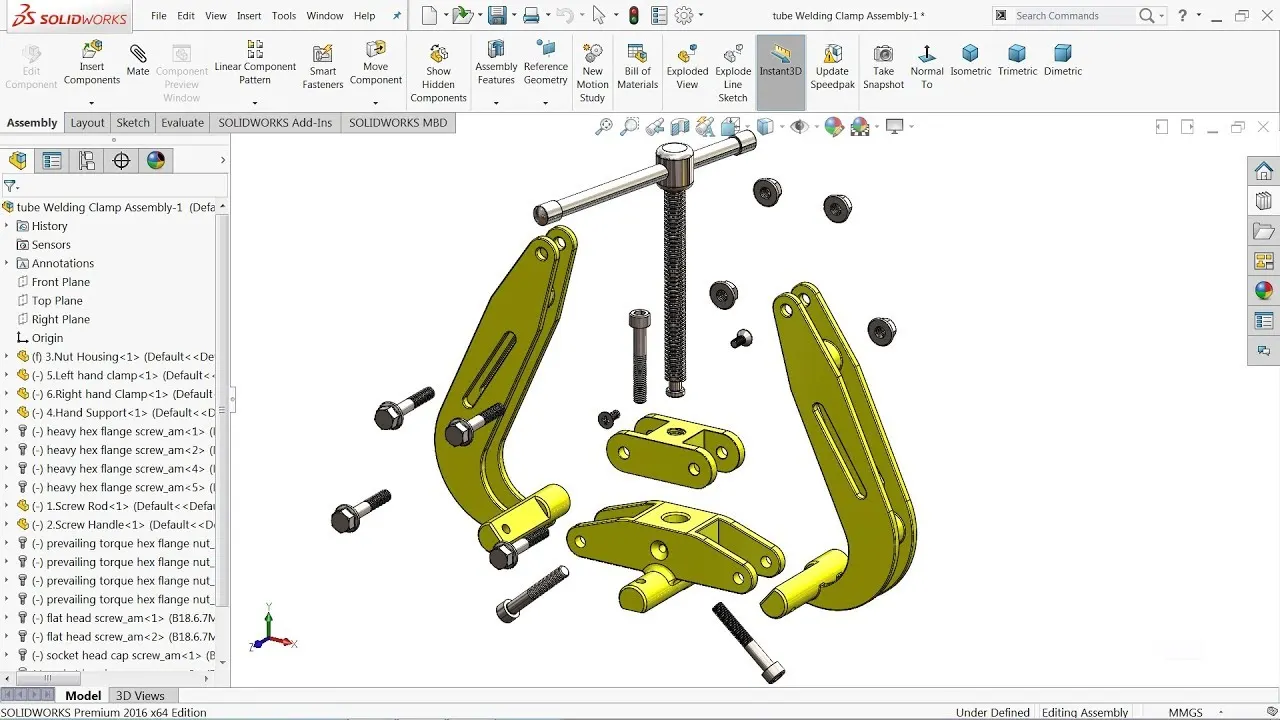This screenshot has width=1280, height=720.
Task: Select the Mate tool
Action: pyautogui.click(x=138, y=60)
